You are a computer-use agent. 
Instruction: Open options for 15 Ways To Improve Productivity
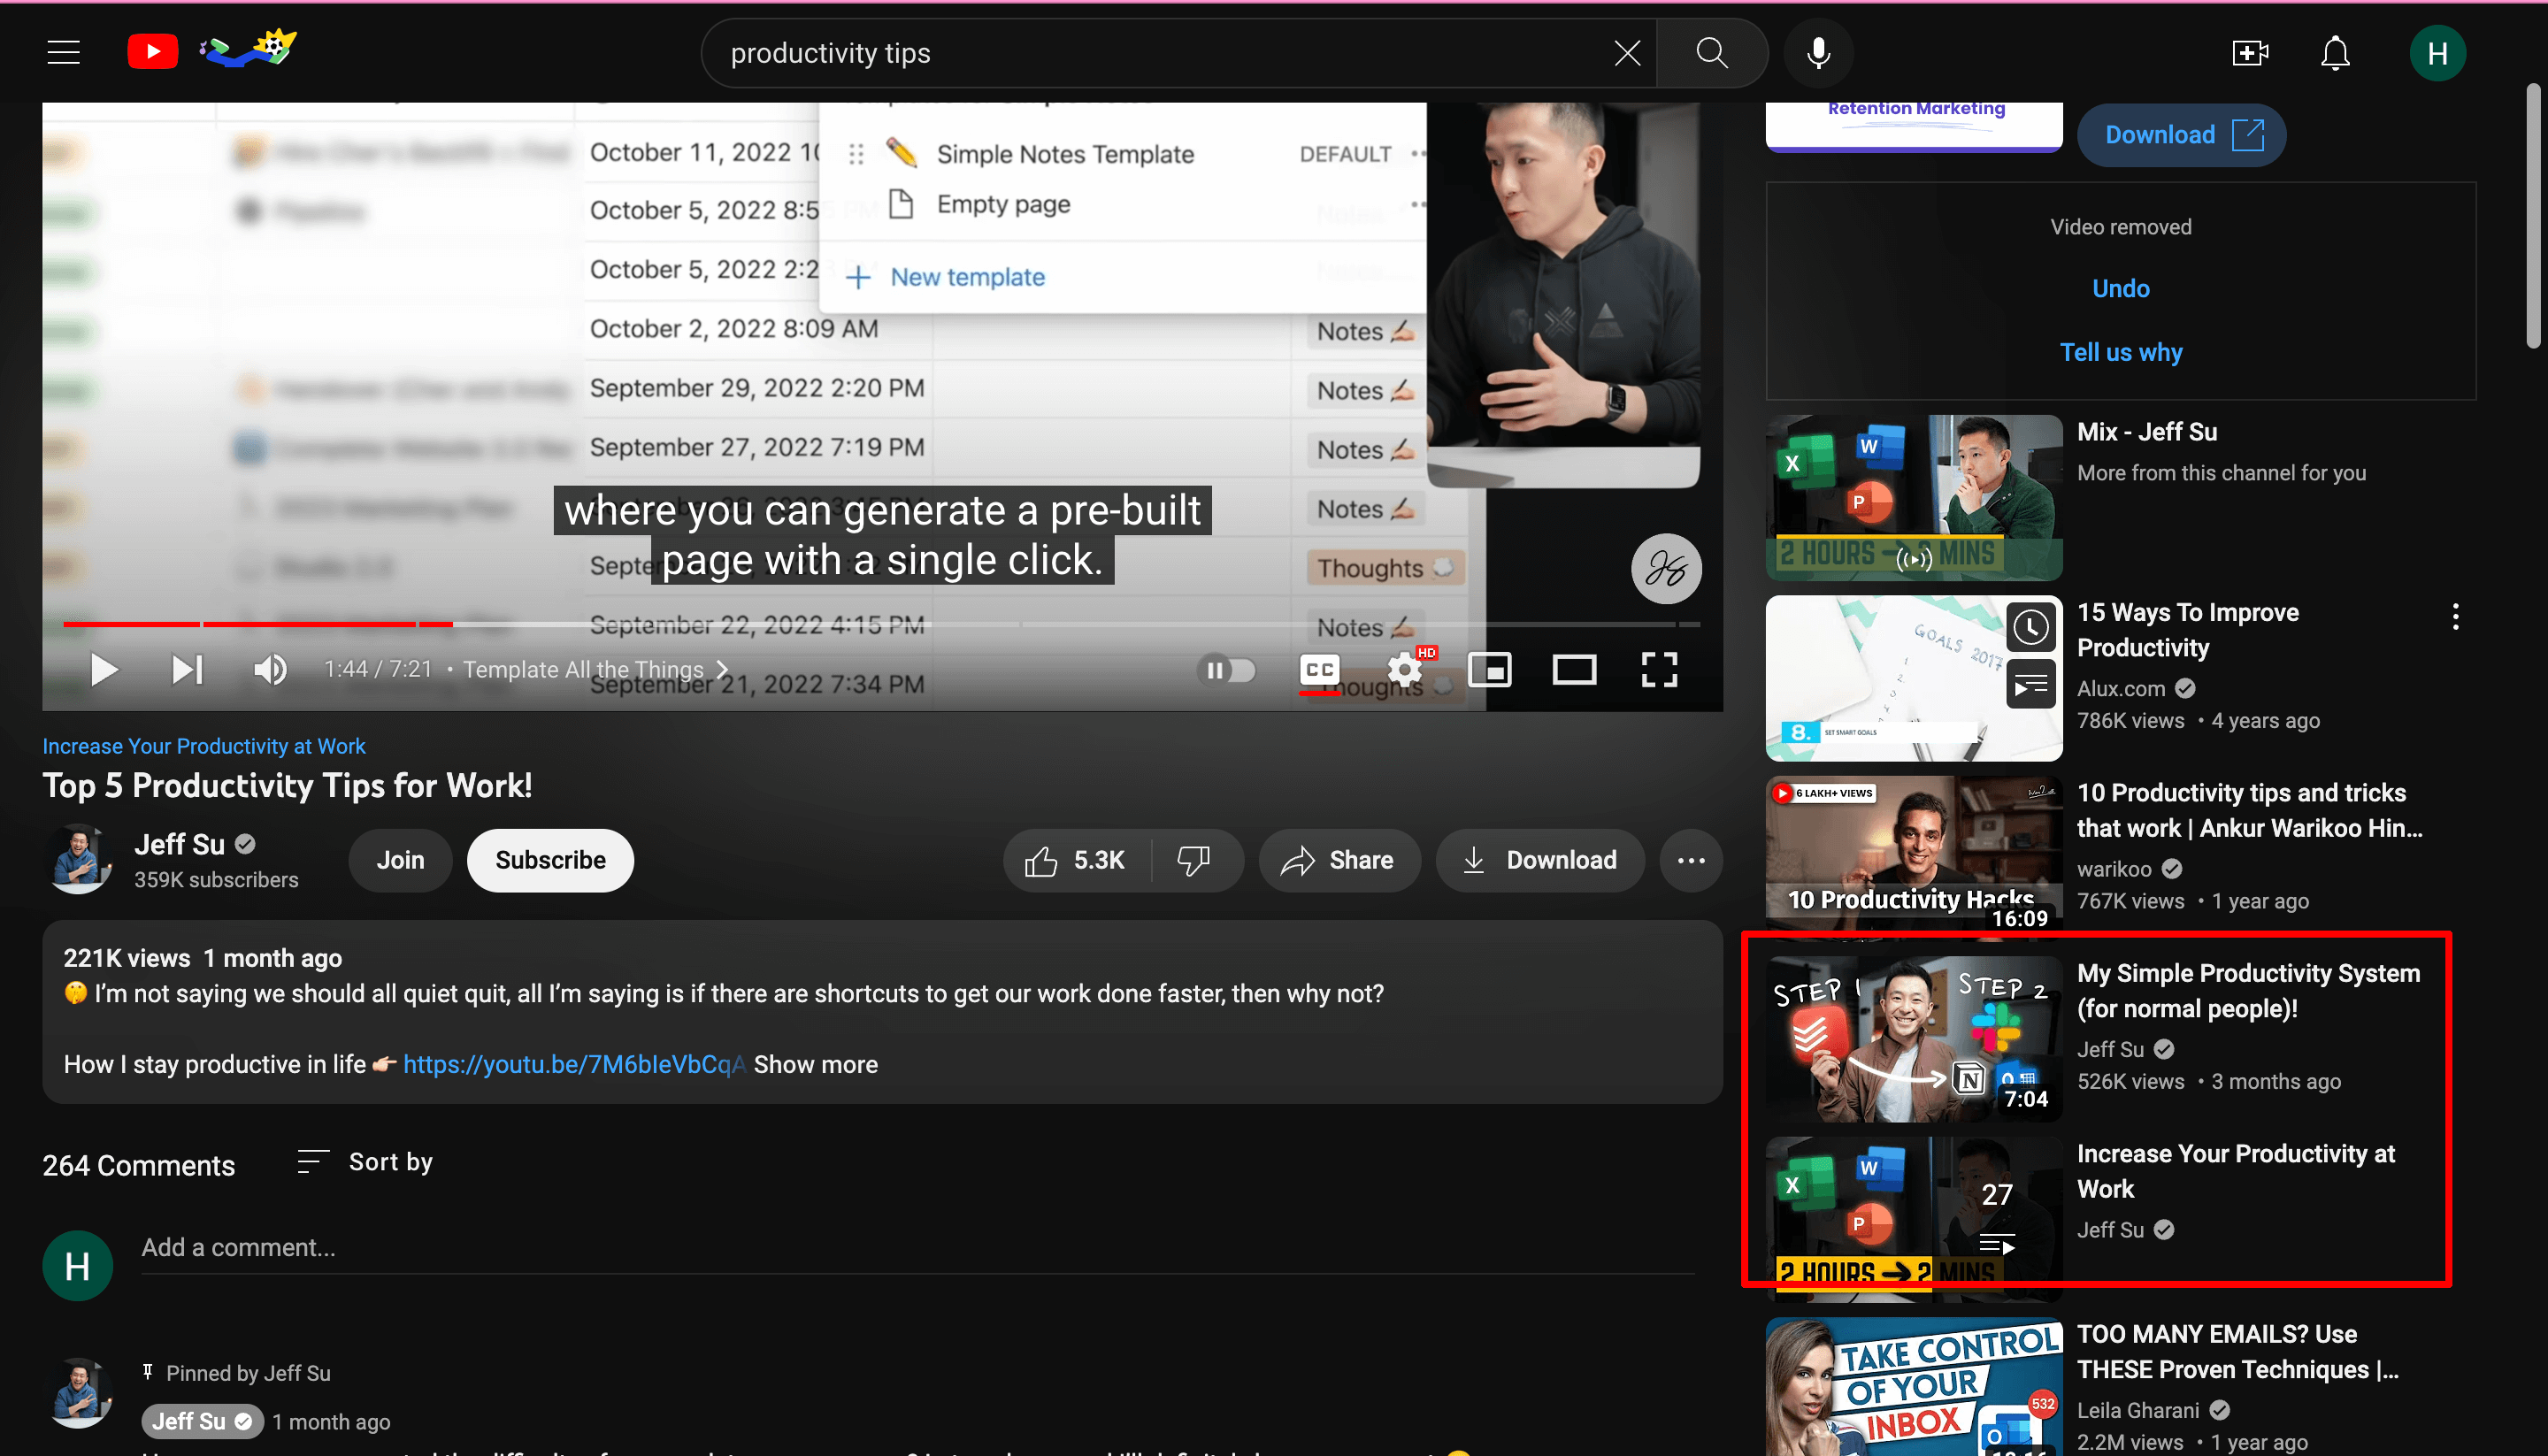2455,617
